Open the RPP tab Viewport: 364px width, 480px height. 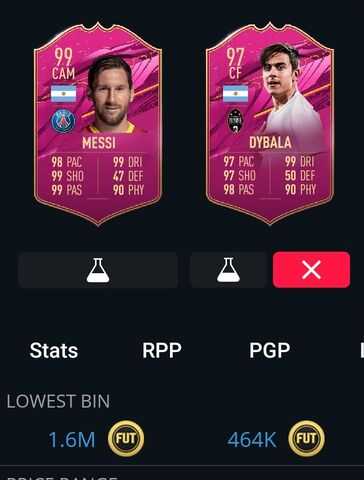pyautogui.click(x=162, y=350)
